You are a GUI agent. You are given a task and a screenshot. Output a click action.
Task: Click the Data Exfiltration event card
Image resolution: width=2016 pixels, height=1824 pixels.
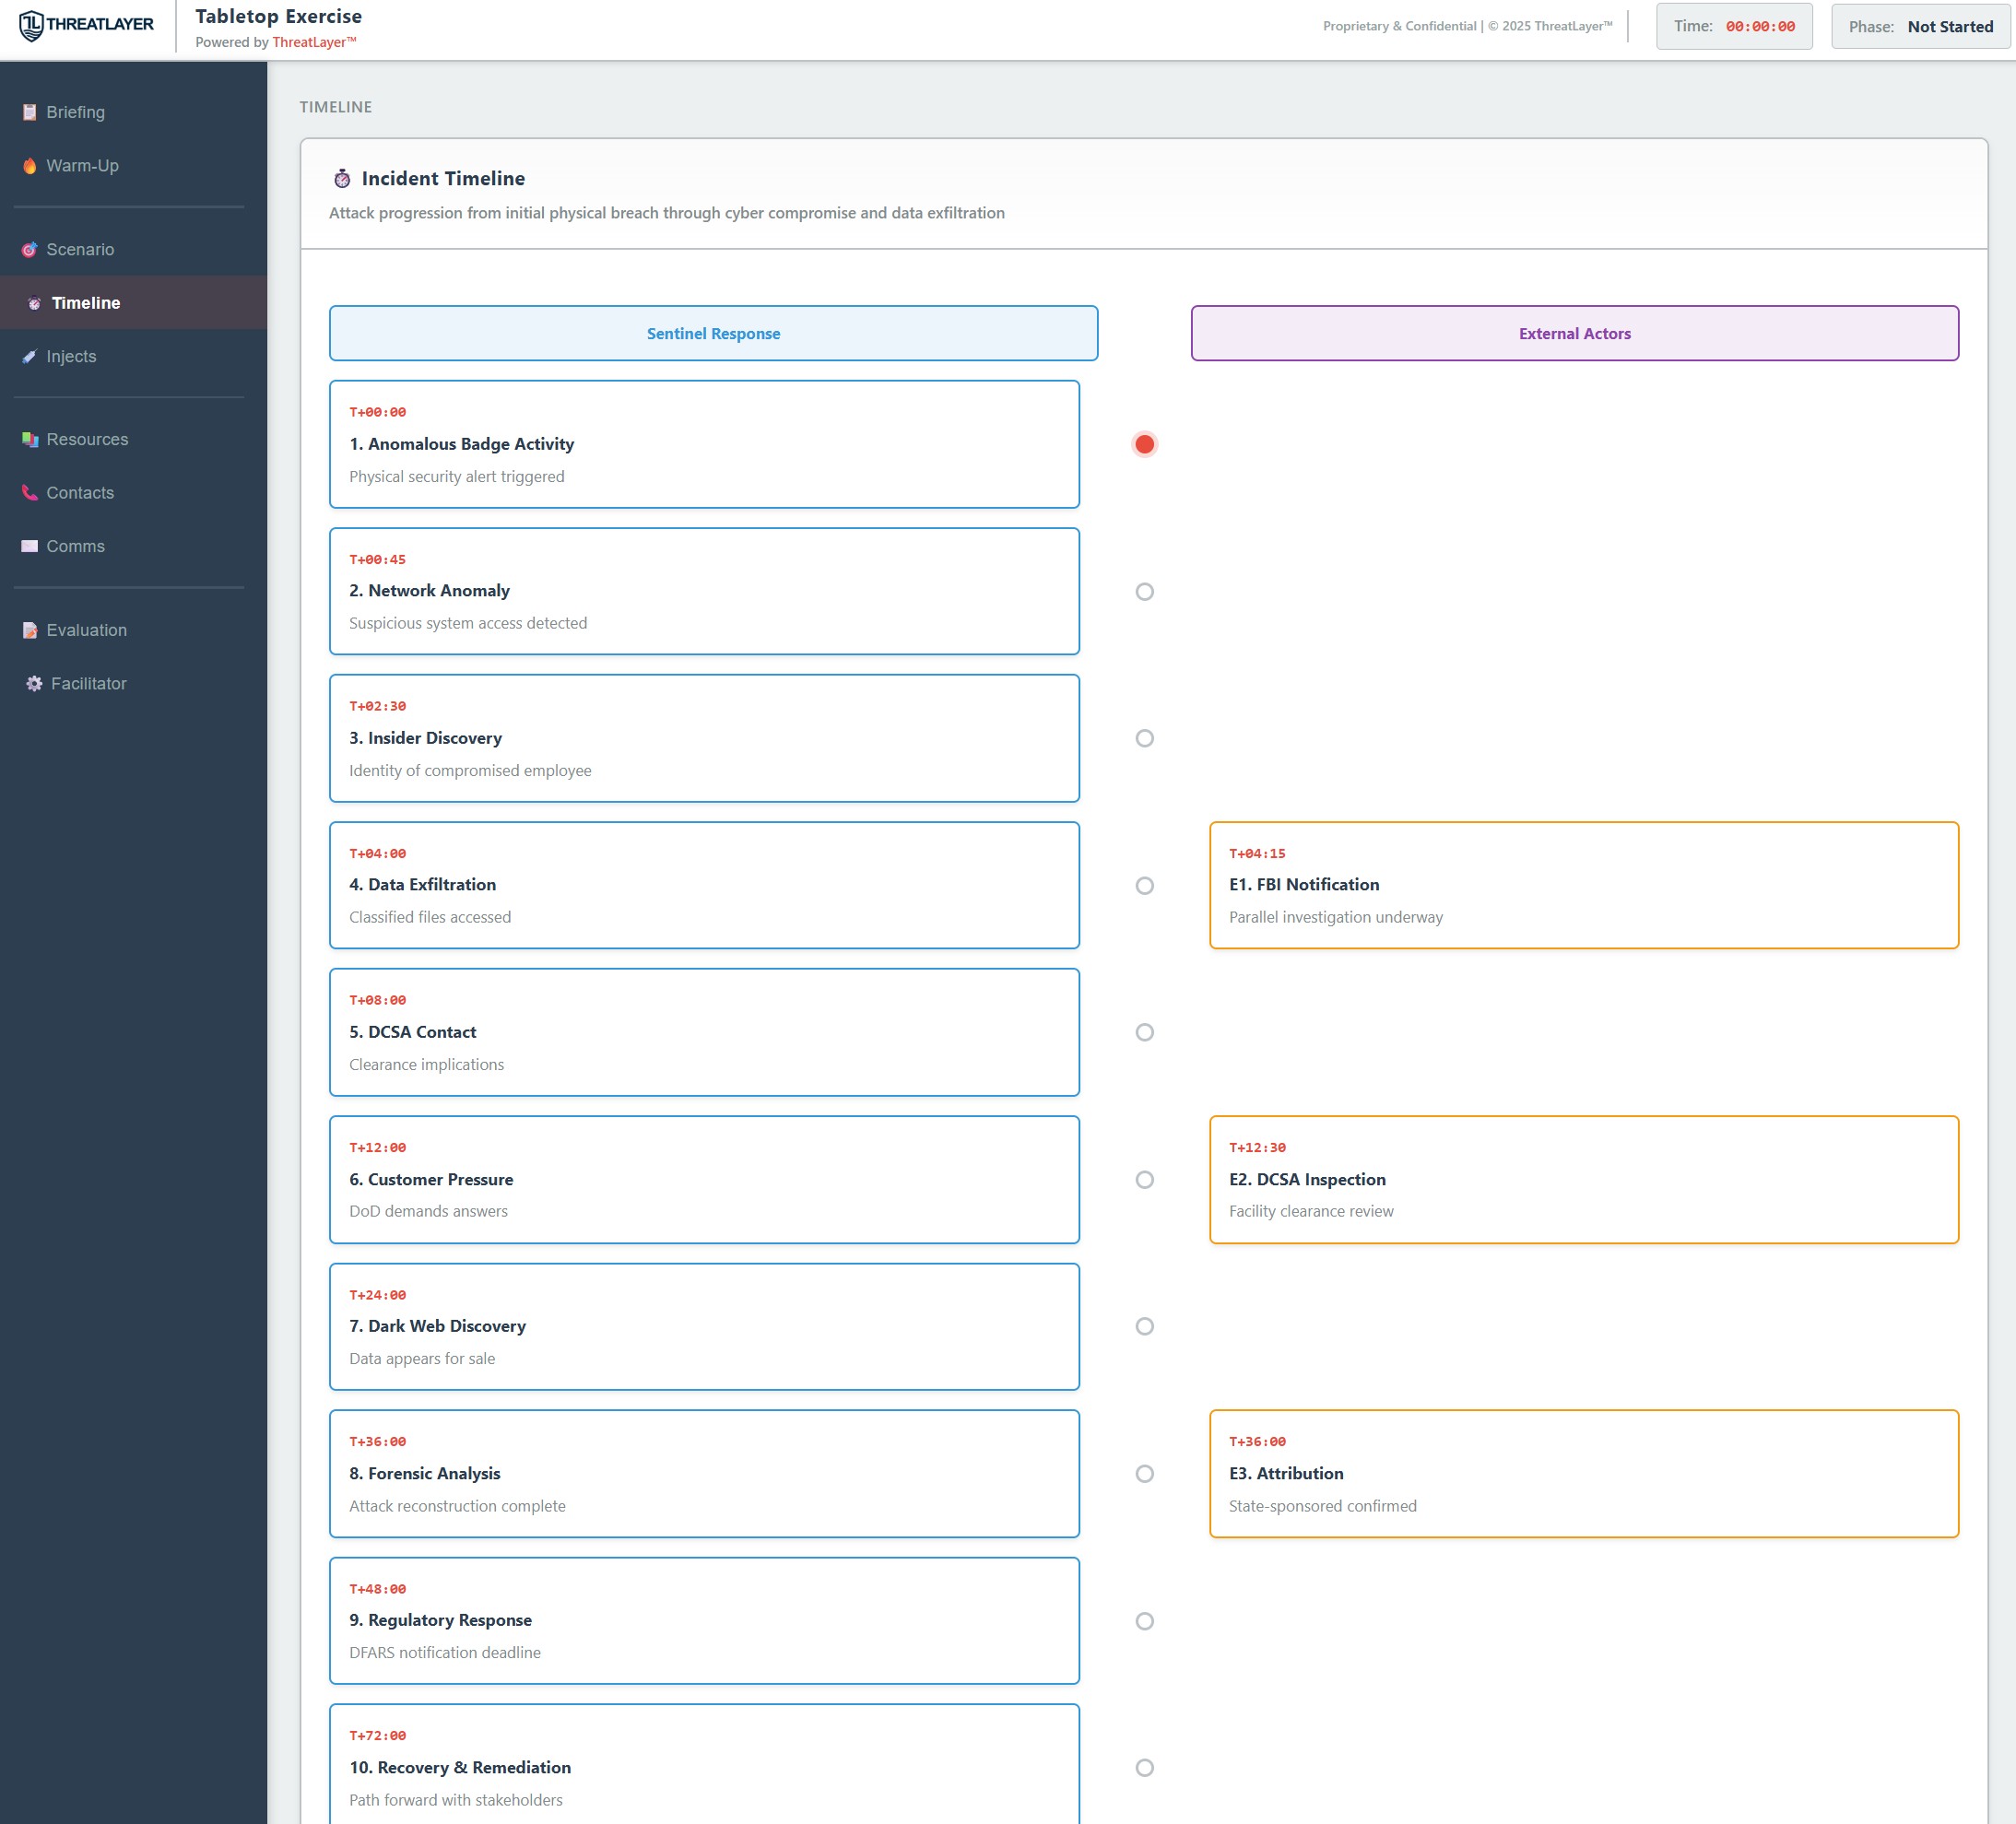coord(704,884)
